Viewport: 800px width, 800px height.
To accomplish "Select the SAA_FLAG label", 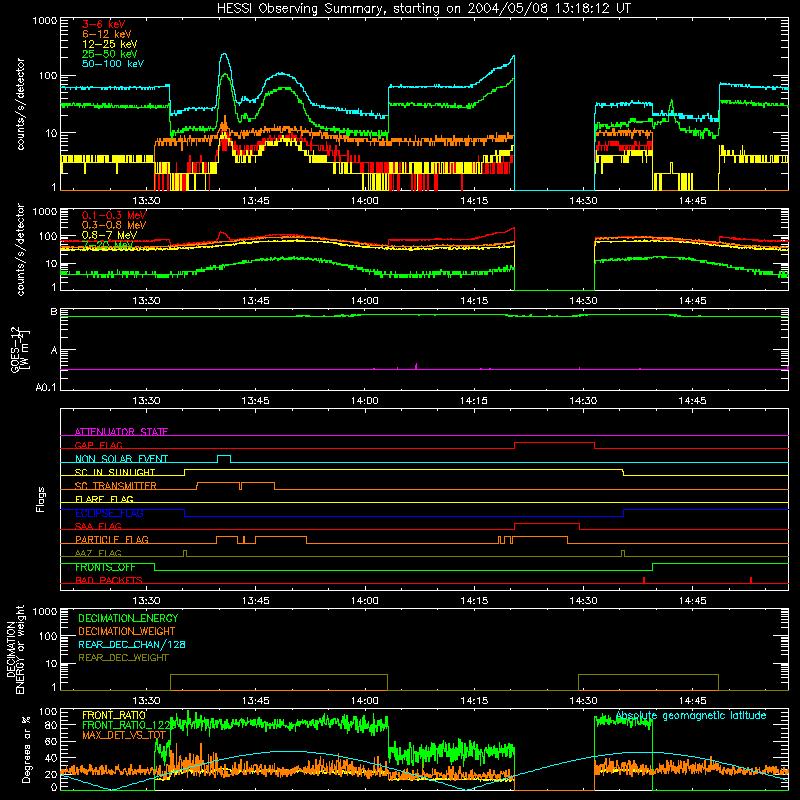I will tap(98, 526).
